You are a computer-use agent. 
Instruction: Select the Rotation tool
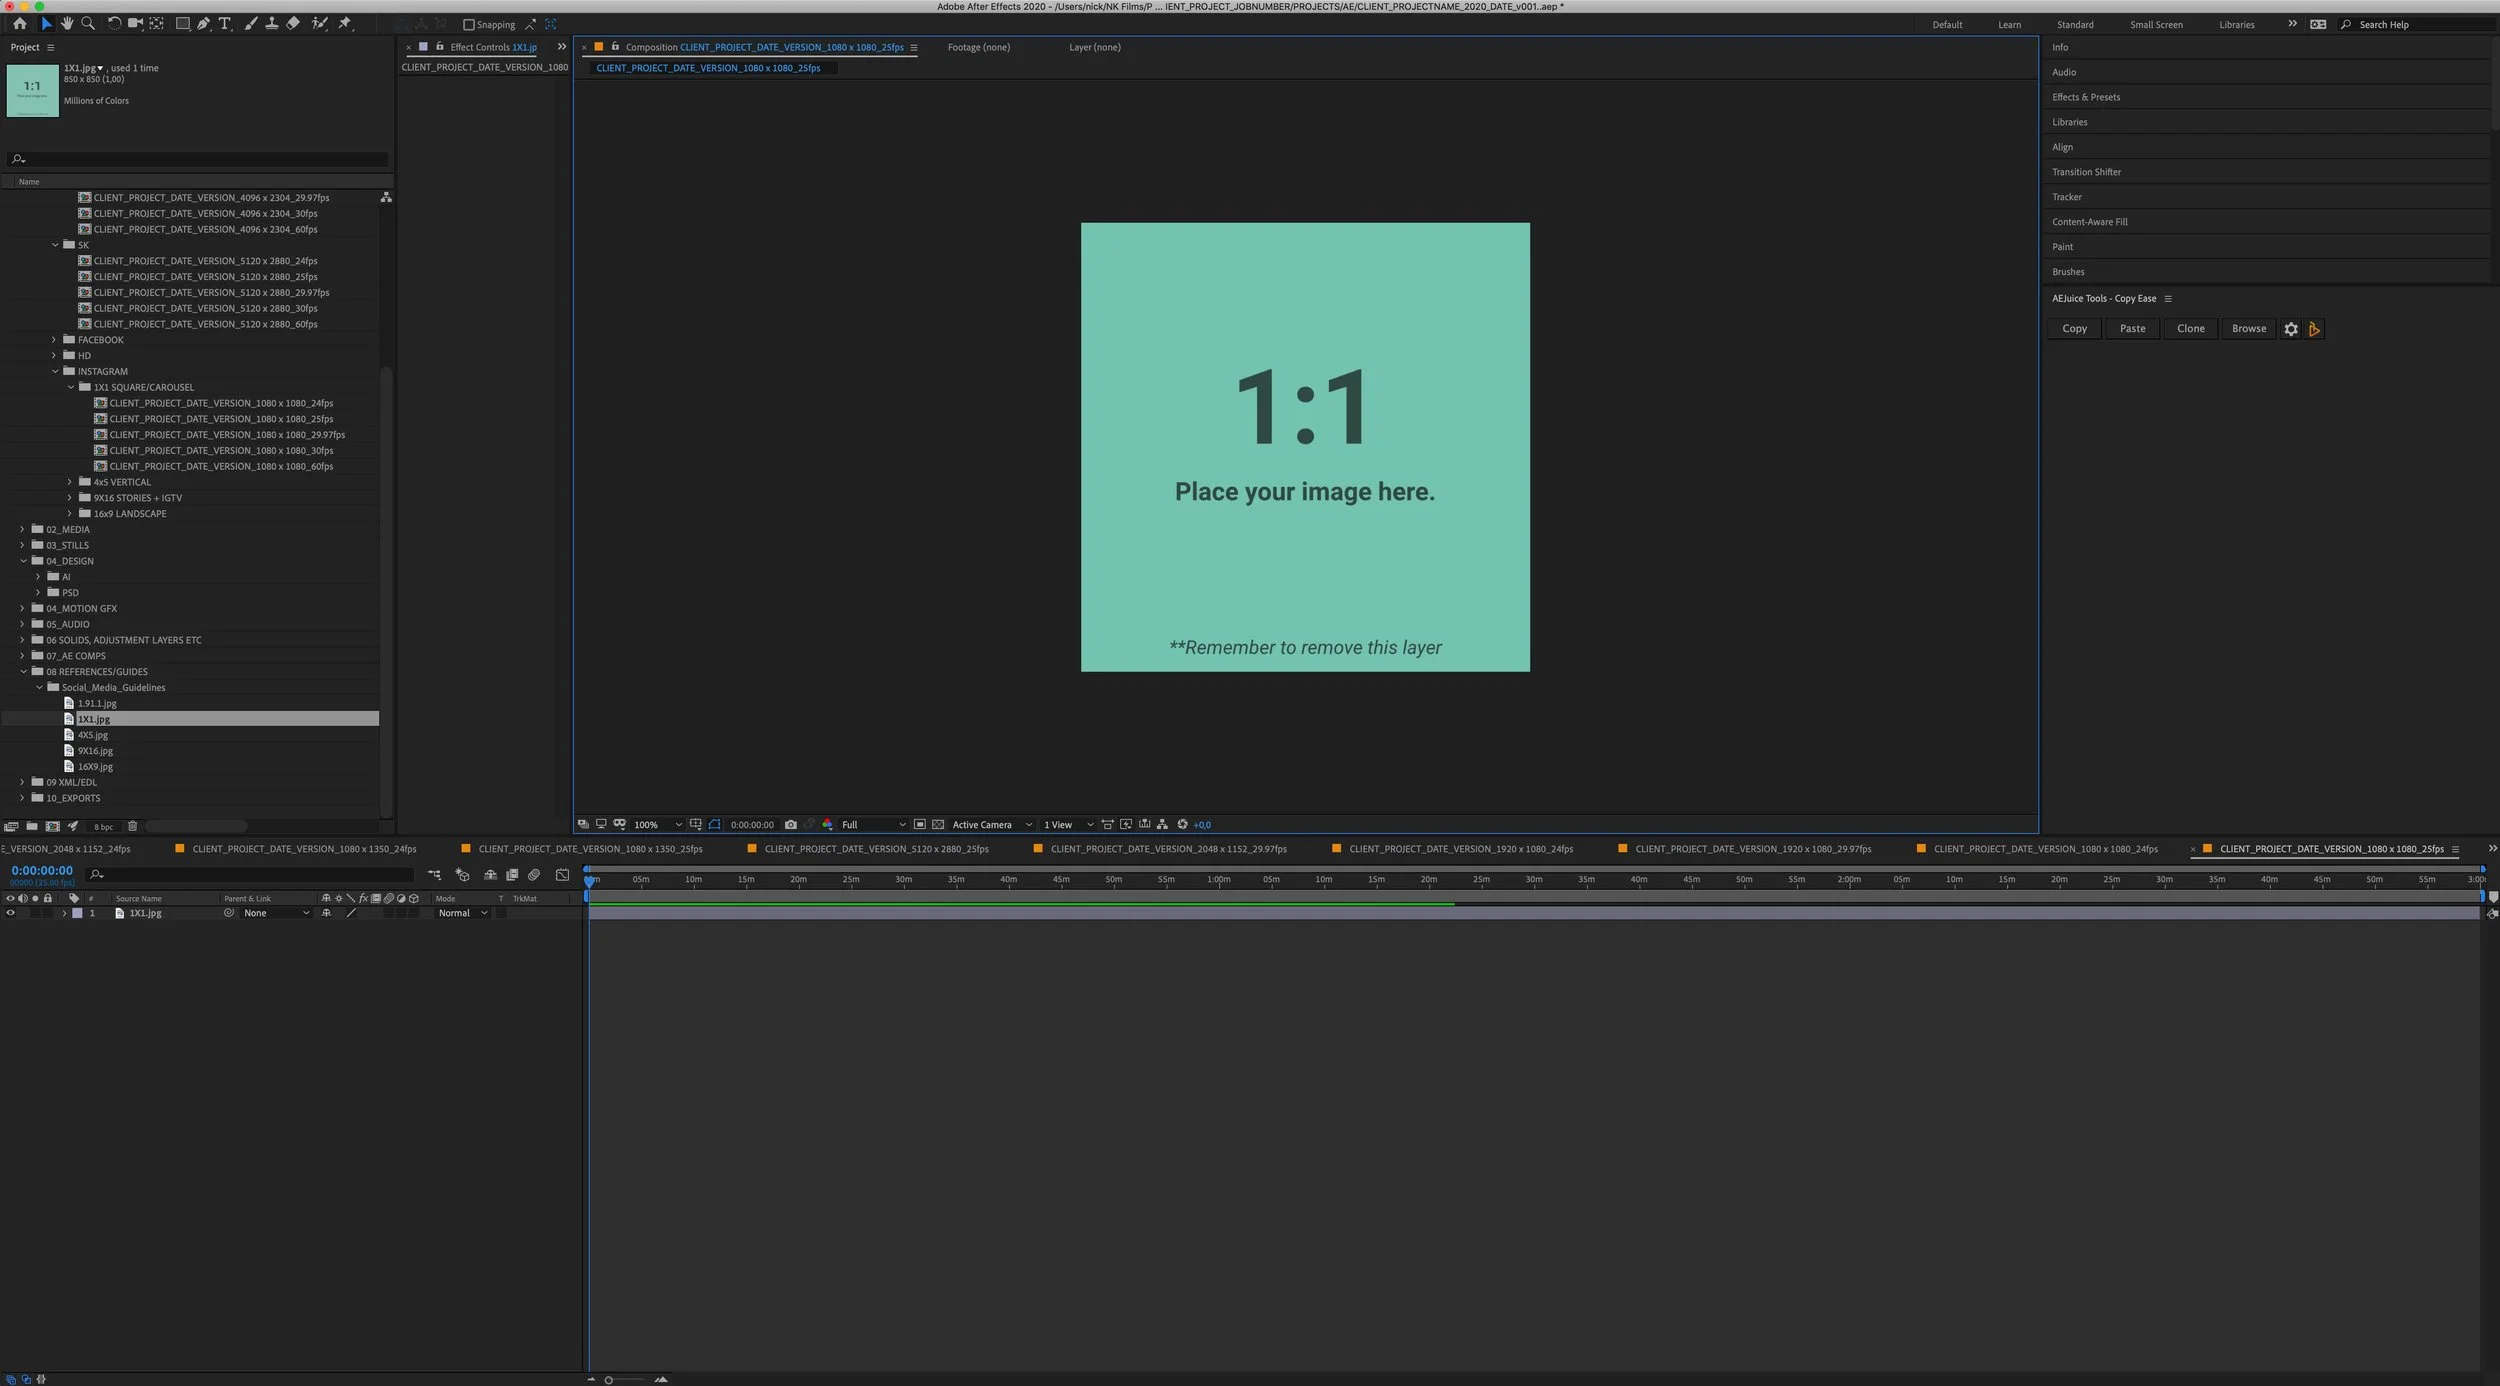(112, 23)
